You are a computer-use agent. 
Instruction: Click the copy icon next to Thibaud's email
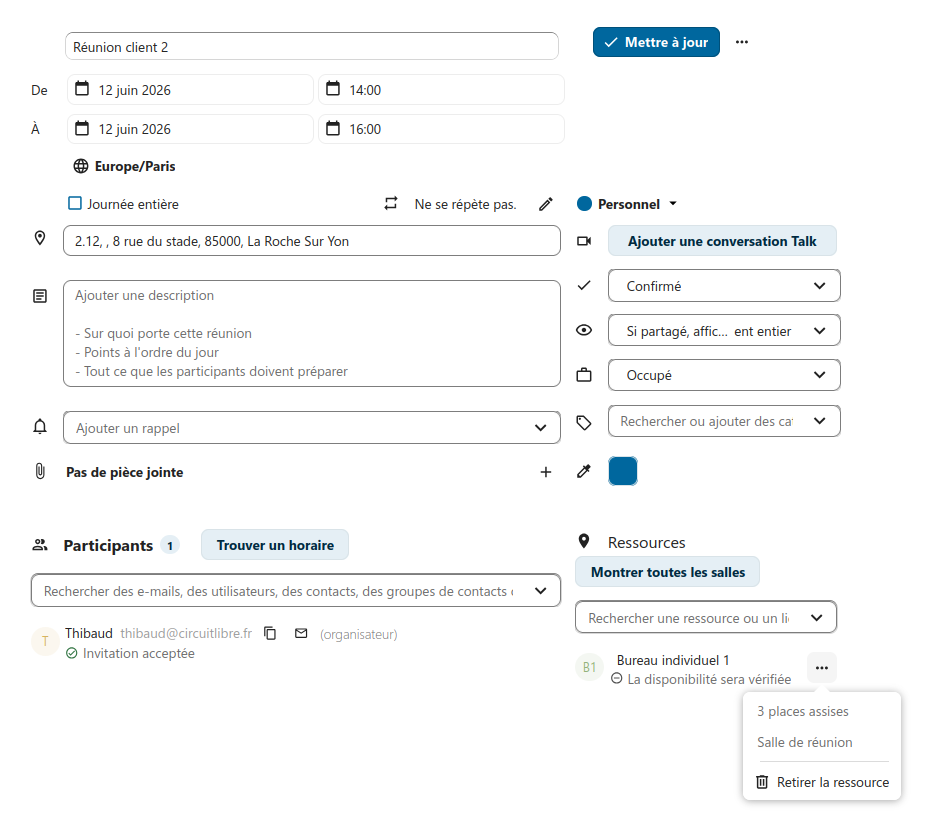tap(270, 633)
